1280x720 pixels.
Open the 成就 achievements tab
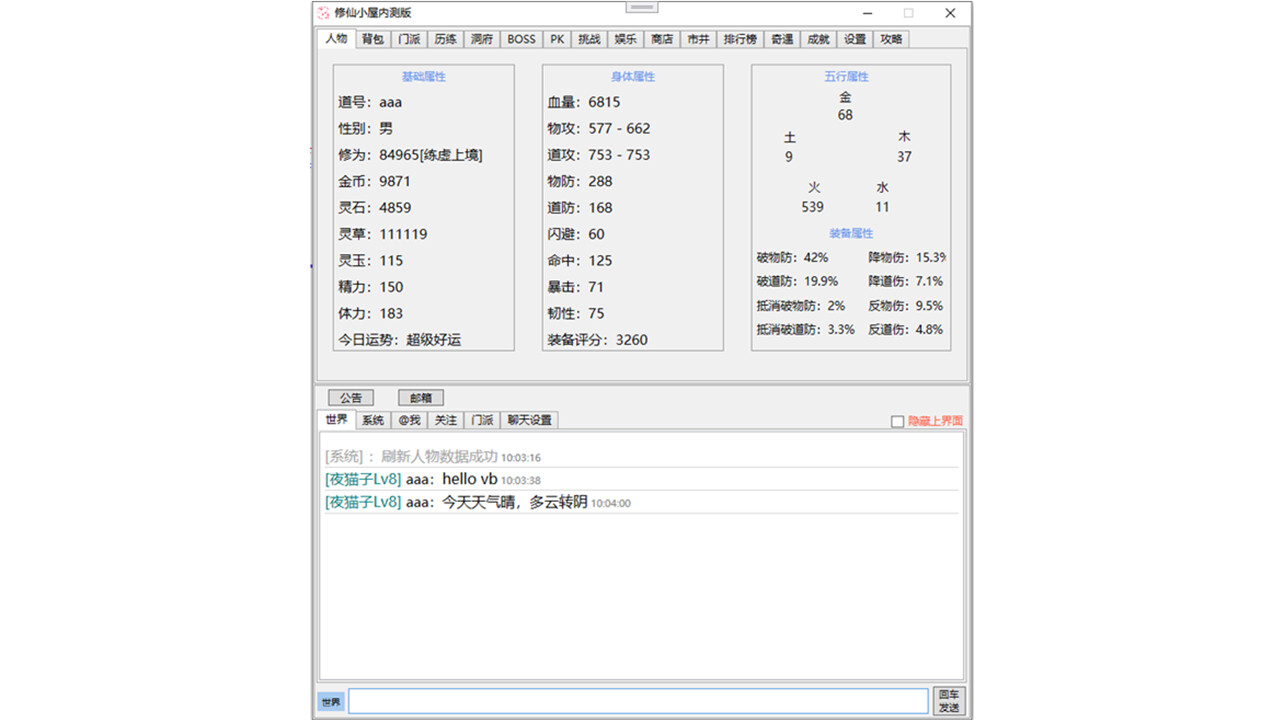(x=817, y=39)
